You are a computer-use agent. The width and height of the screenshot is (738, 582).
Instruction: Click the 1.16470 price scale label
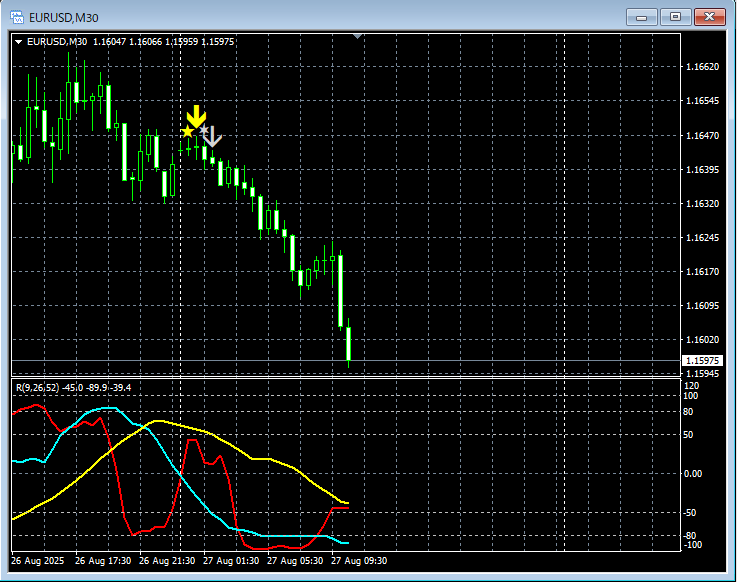[702, 136]
